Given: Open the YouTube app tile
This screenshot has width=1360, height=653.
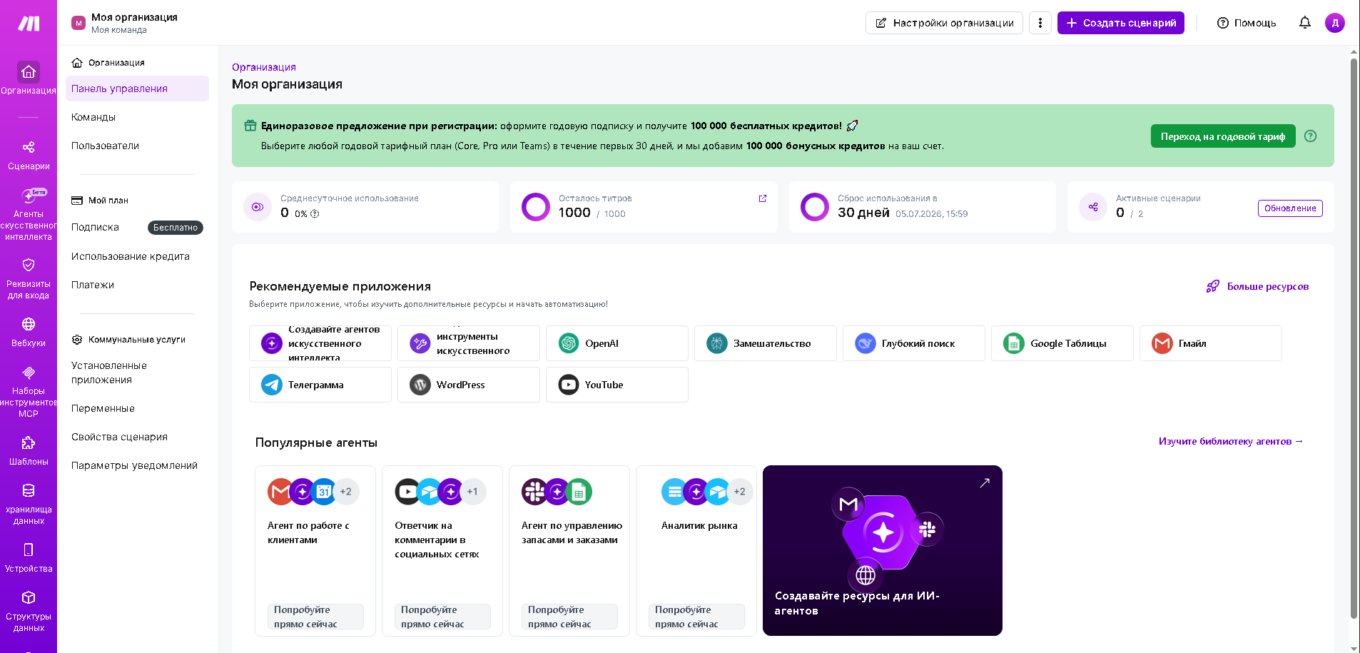Looking at the screenshot, I should coord(617,385).
